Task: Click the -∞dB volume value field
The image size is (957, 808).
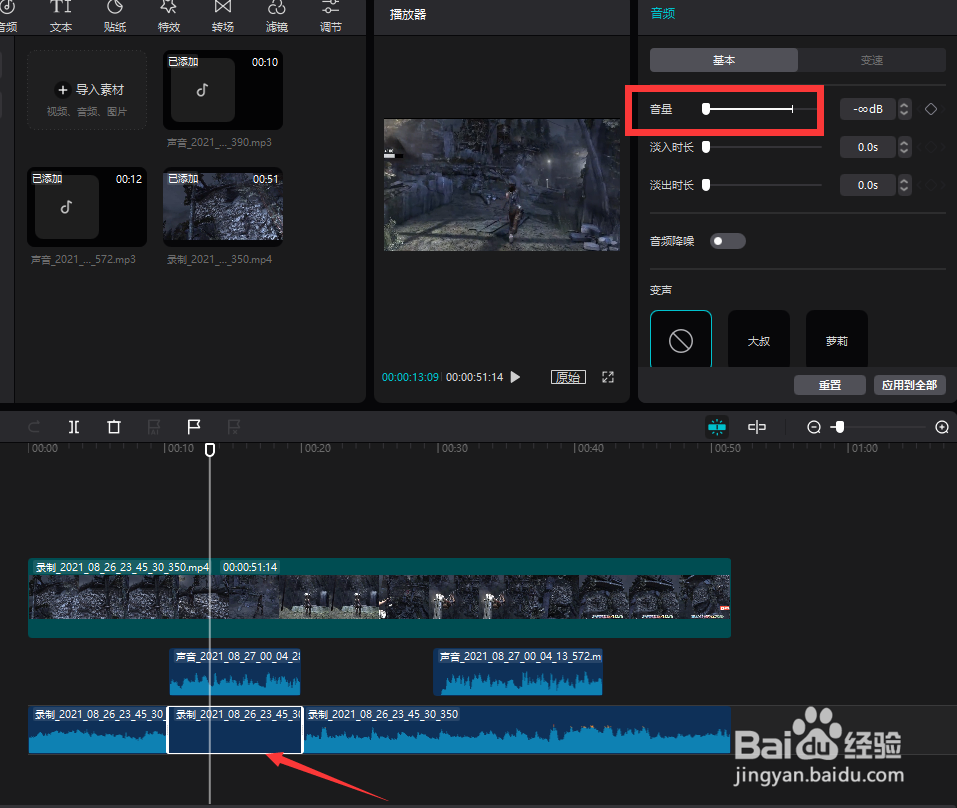Action: click(867, 109)
